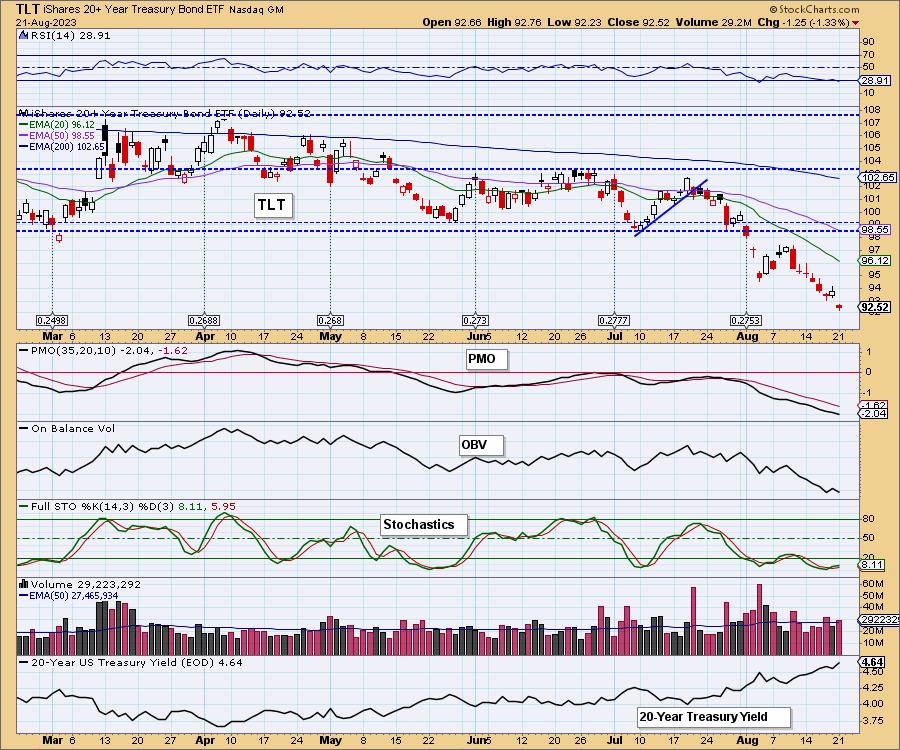Click the Nasdaq GM exchange label

256,10
